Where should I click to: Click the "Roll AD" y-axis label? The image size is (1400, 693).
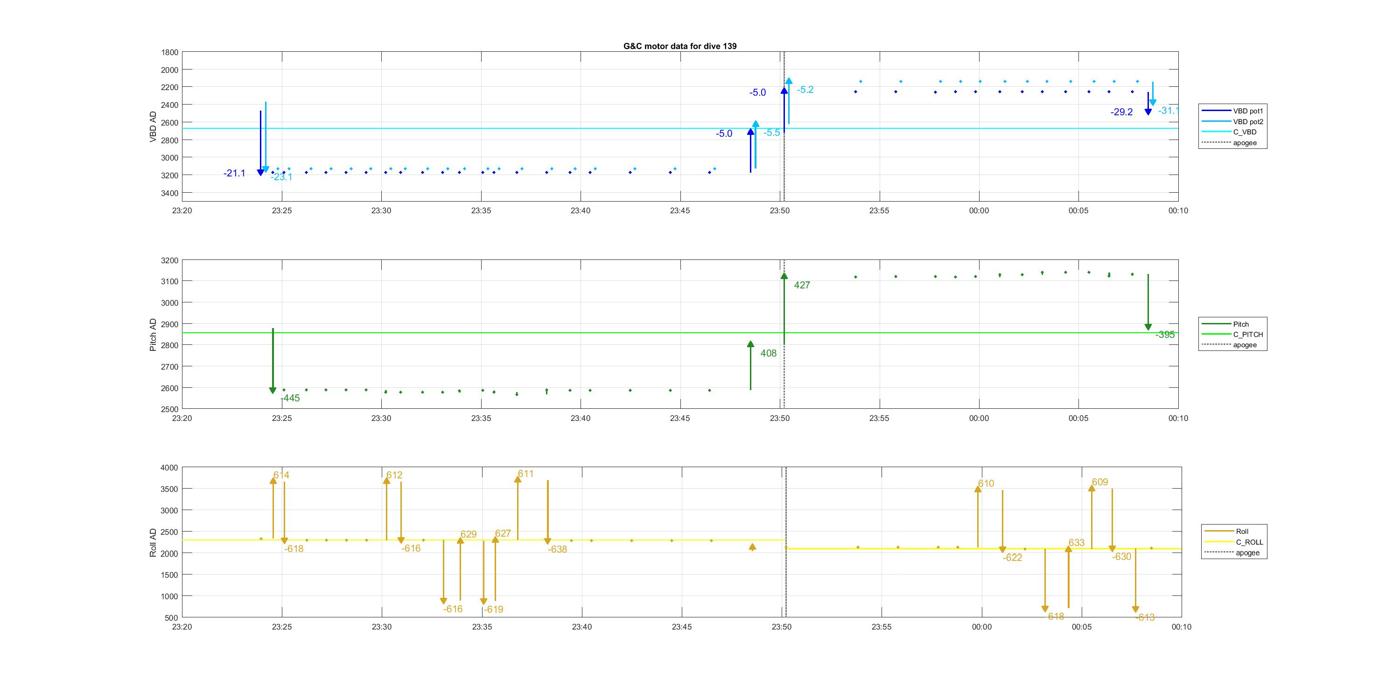pos(154,542)
